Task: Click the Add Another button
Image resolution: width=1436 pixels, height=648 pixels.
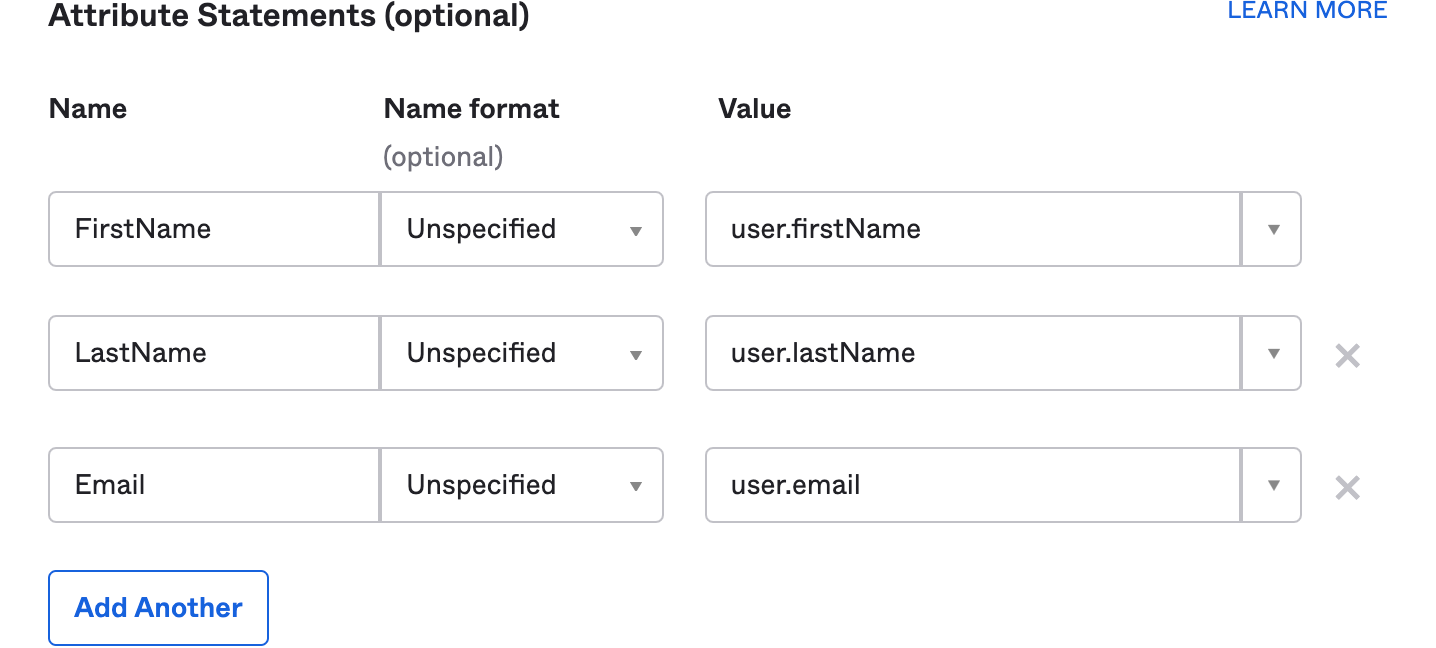Action: [x=157, y=607]
